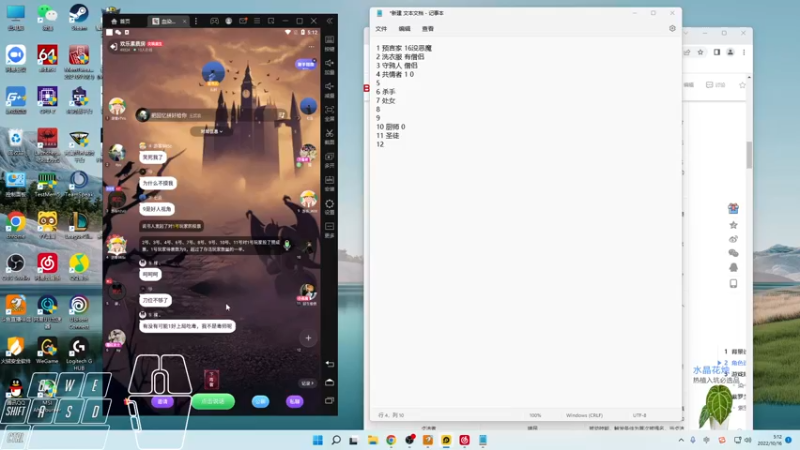
Task: Open Chrome desktop shortcut
Action: [x=16, y=225]
